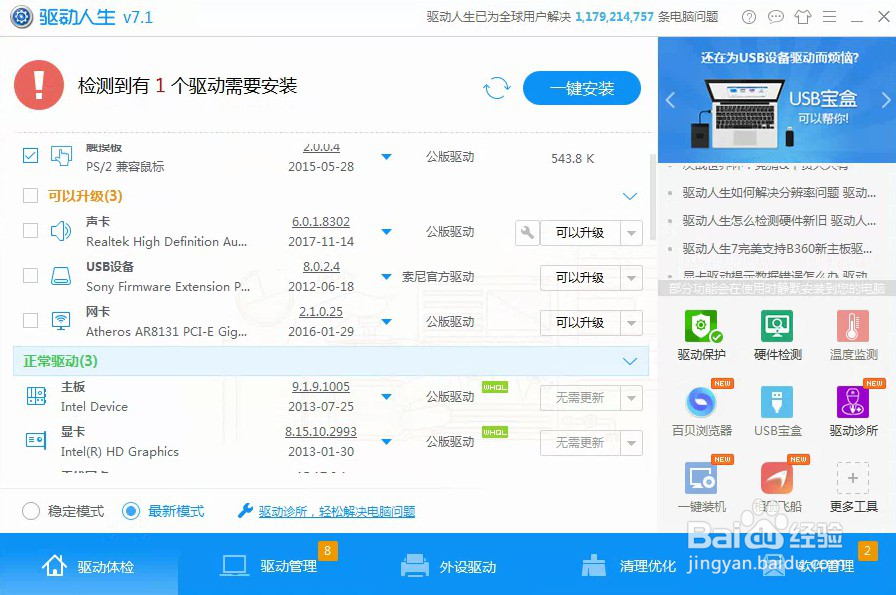Open article 驱动人生如何解决分辨率问题
The image size is (896, 595).
tap(779, 193)
